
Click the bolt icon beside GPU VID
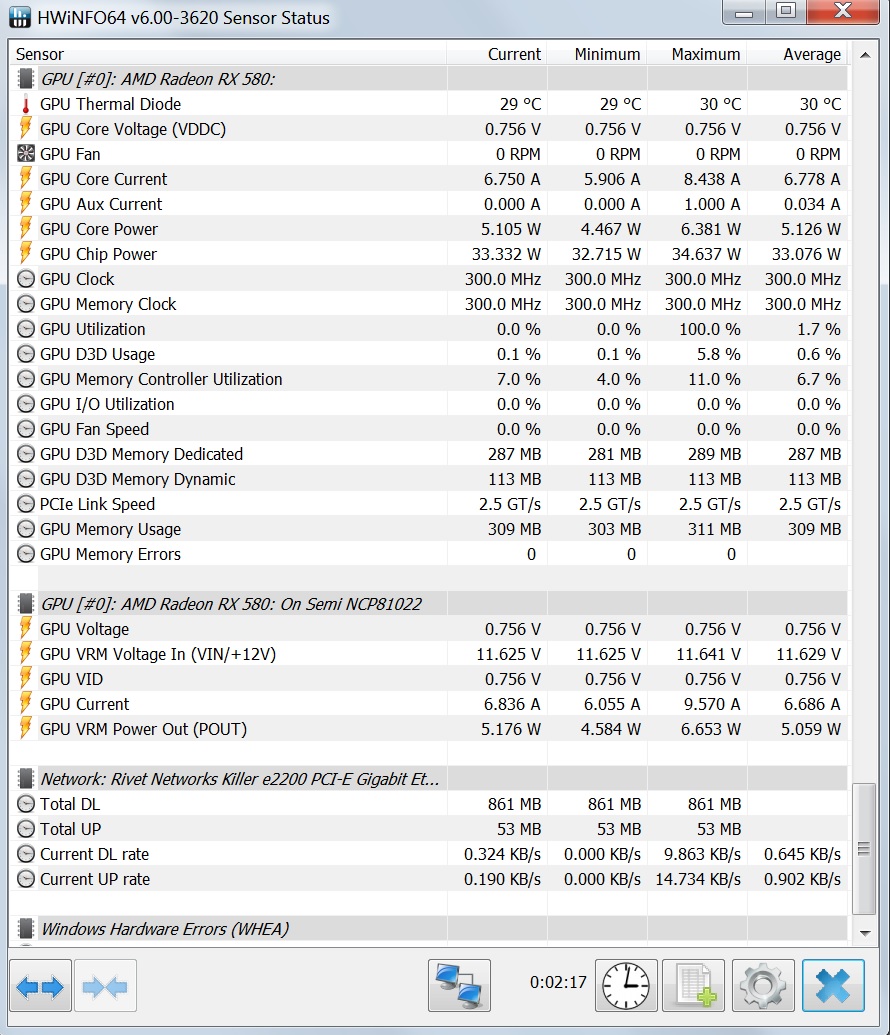(25, 679)
